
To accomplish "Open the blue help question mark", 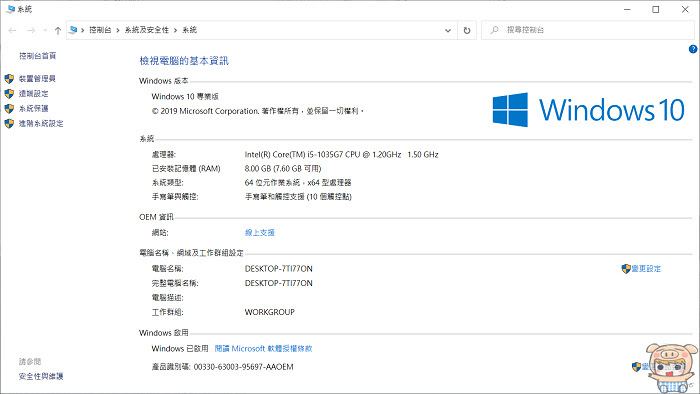I will (x=693, y=49).
